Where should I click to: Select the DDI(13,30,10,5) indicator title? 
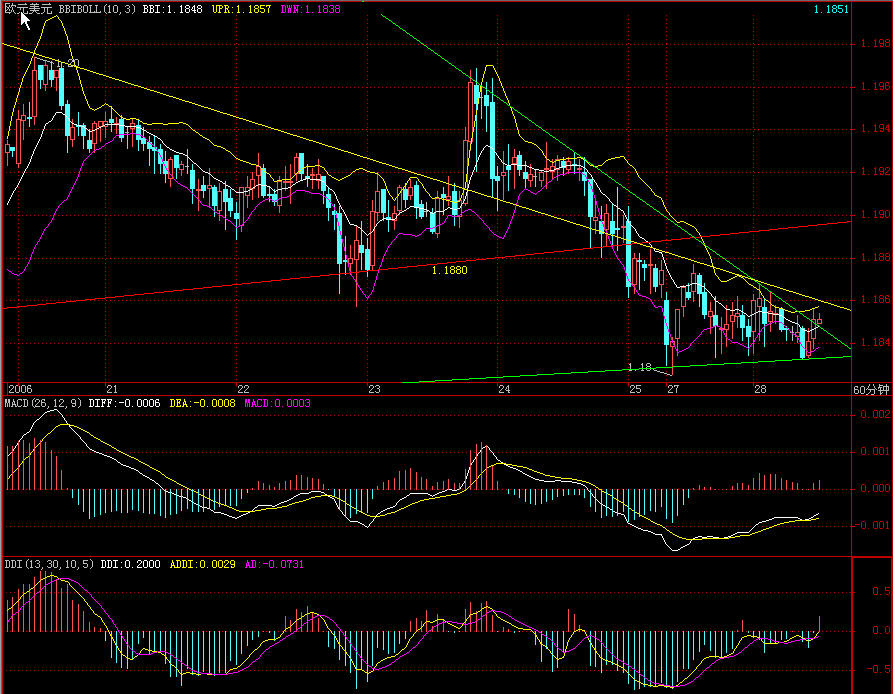(x=48, y=565)
